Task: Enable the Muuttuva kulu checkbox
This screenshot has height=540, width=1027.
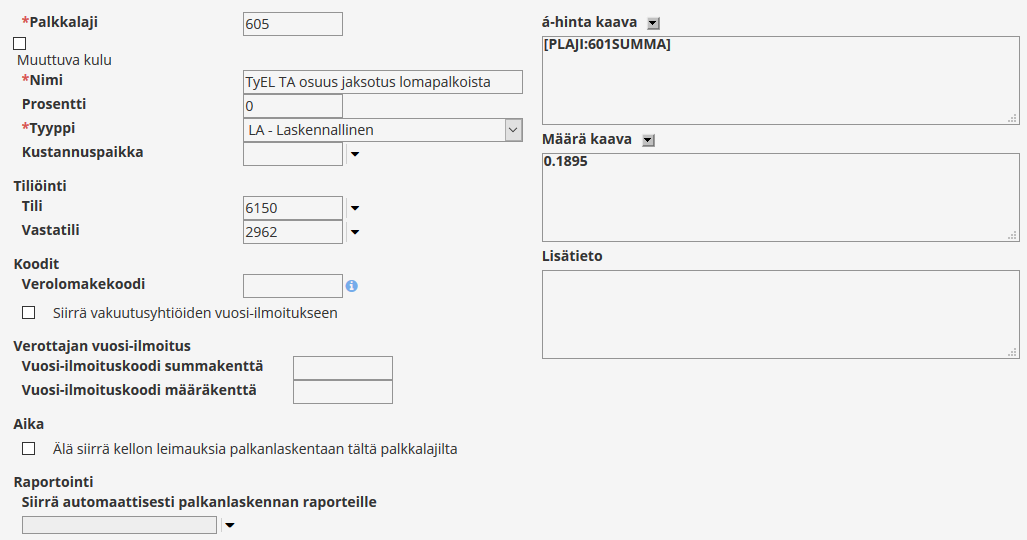Action: point(19,44)
